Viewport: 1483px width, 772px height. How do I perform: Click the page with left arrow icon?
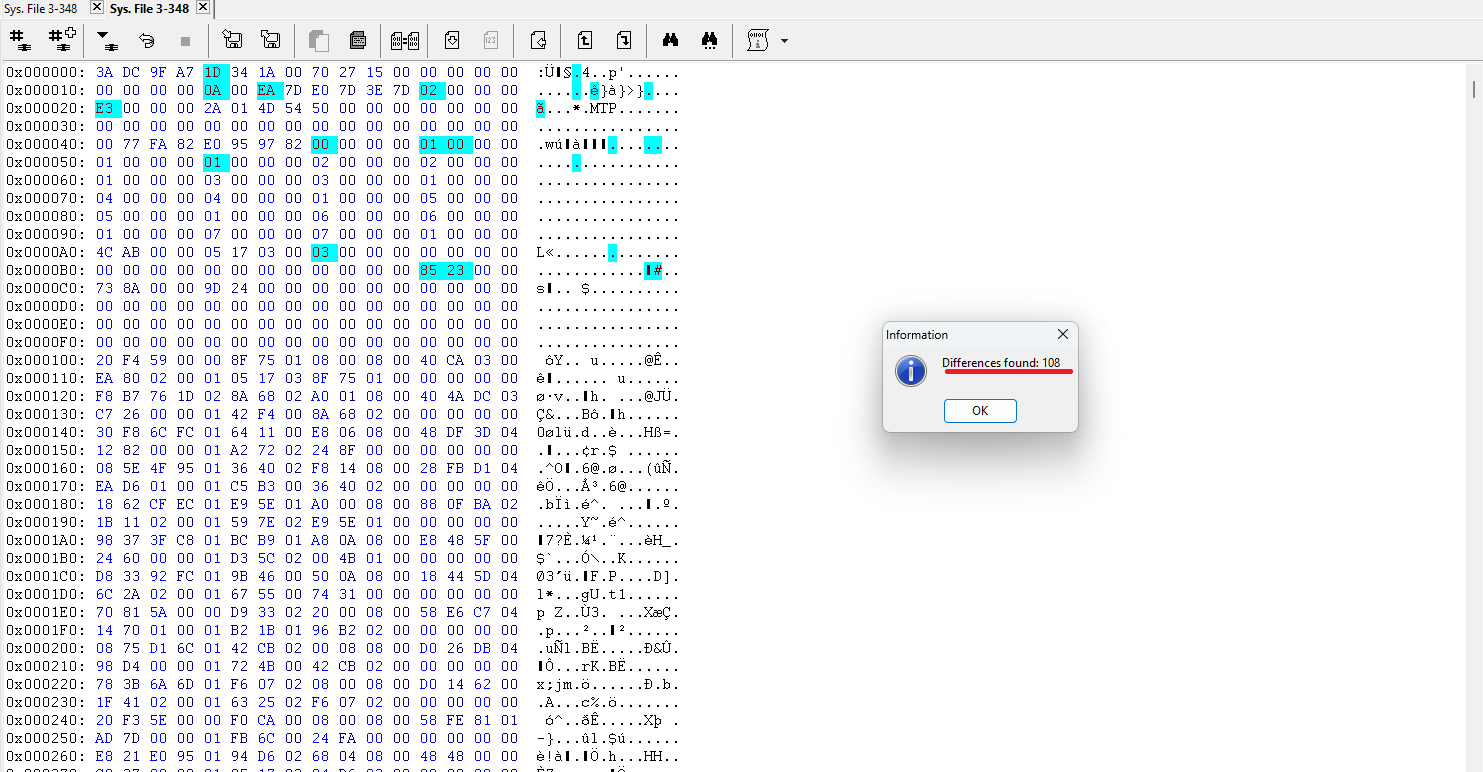tap(538, 40)
